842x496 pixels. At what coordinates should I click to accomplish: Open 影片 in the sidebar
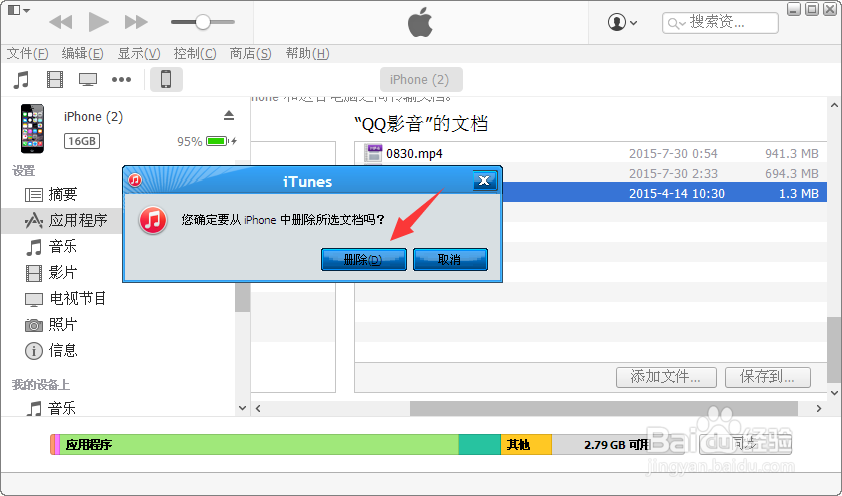(x=50, y=273)
